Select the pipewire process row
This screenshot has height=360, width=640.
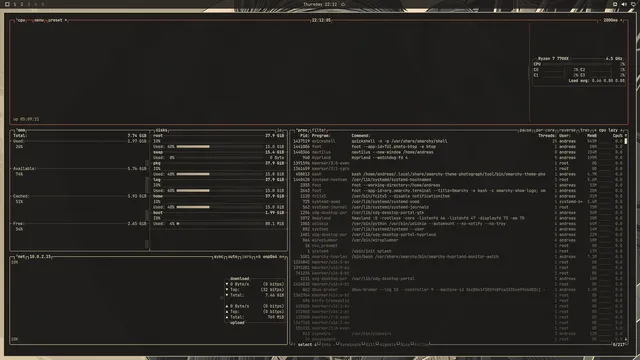point(457,333)
